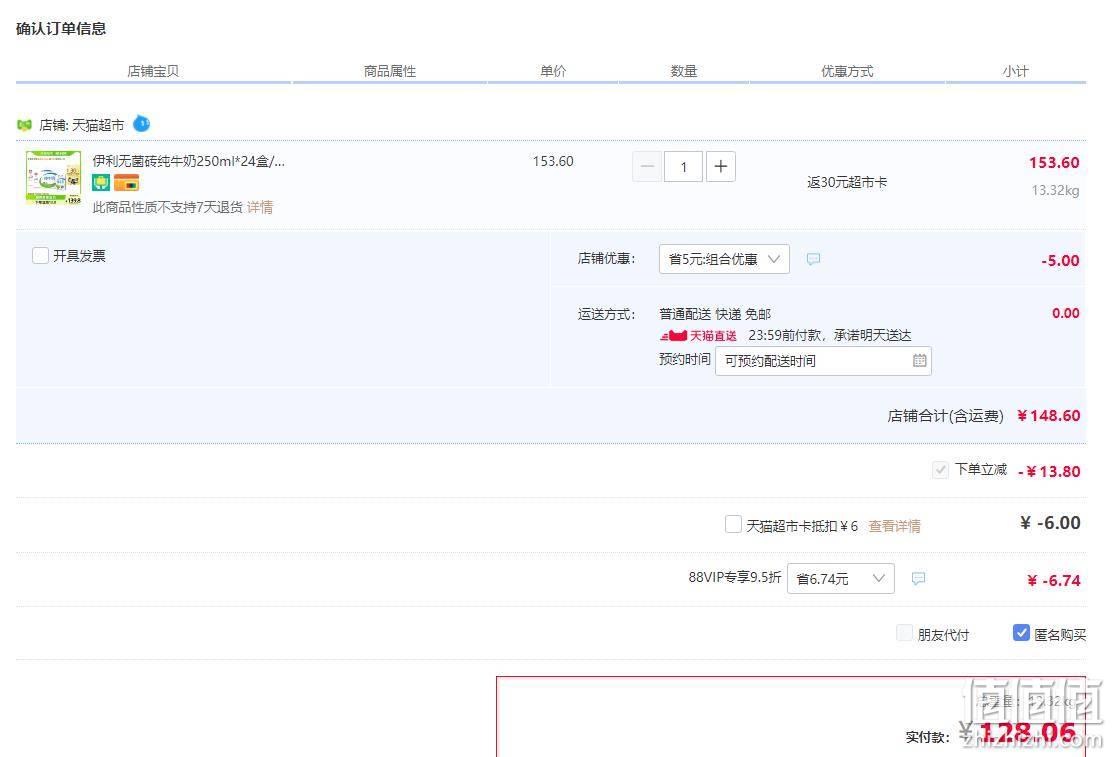Click the unit price 153.60 in the 单价 column

553,161
